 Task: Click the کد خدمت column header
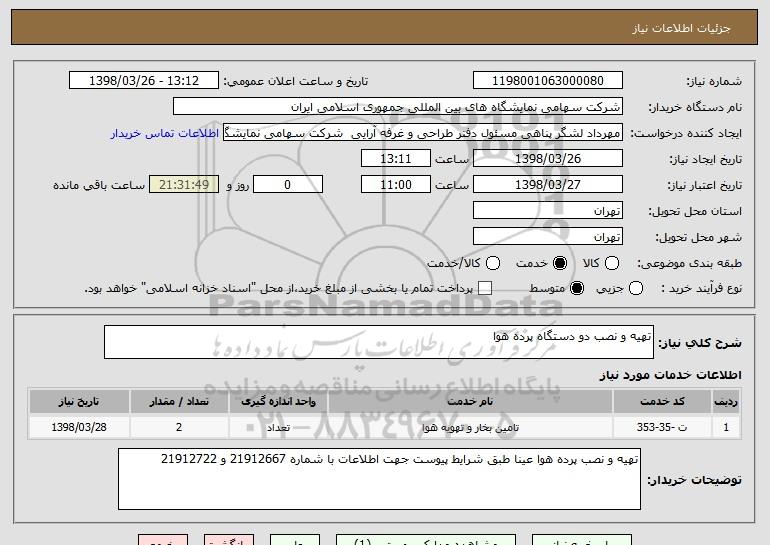click(x=662, y=402)
